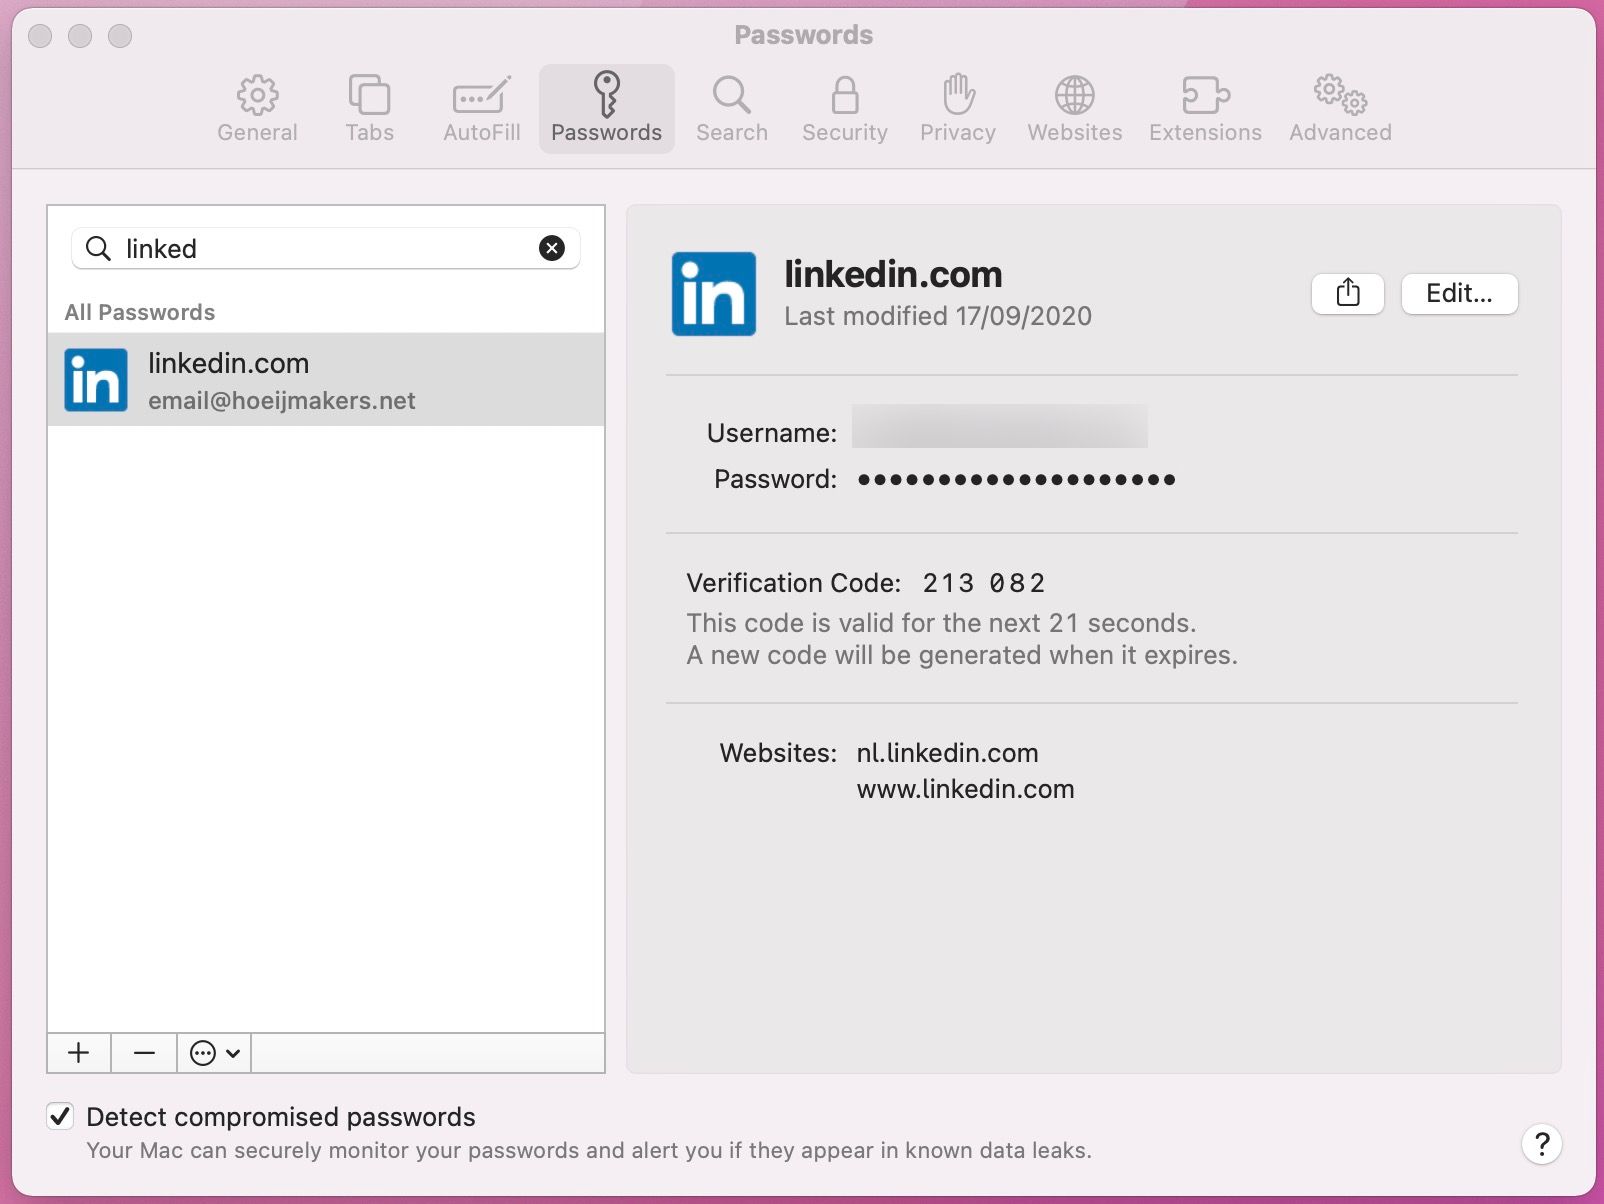Select the linkedin.com entry in list
1604x1204 pixels.
pyautogui.click(x=325, y=380)
